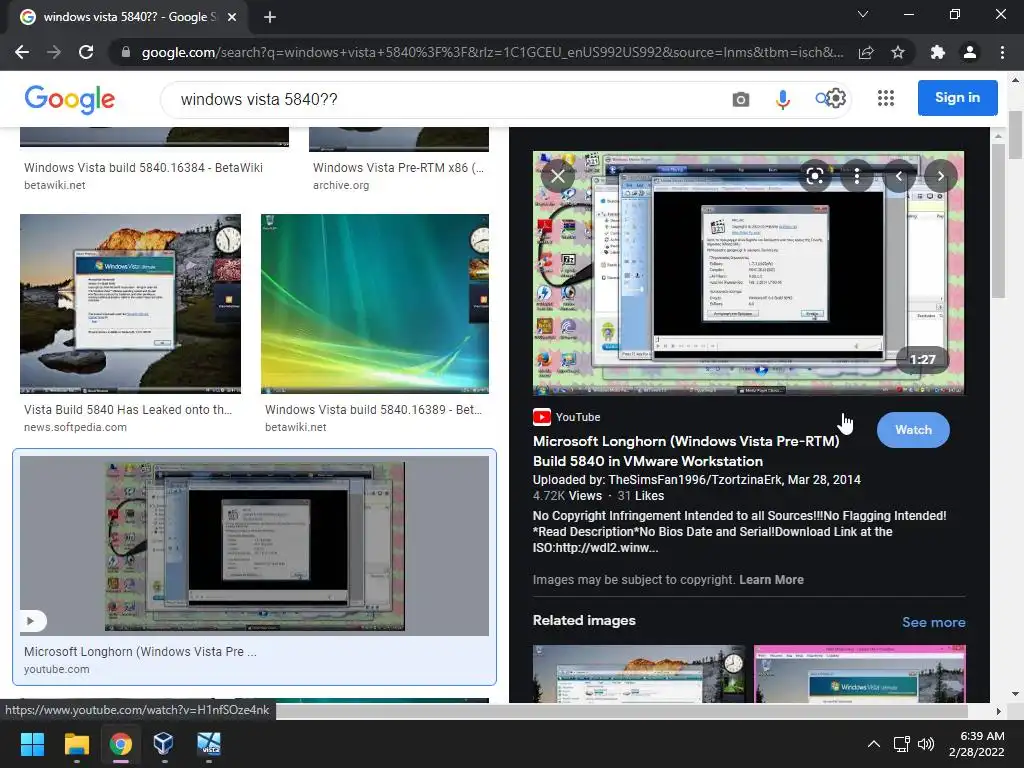Open the Microsoft Longhorn Build 5840 title link
The width and height of the screenshot is (1024, 768).
click(x=686, y=451)
